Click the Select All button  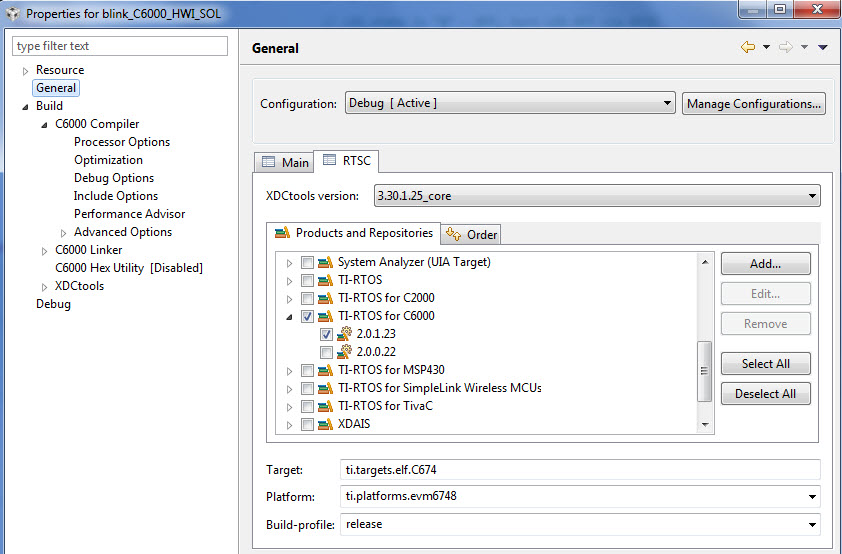tap(765, 363)
